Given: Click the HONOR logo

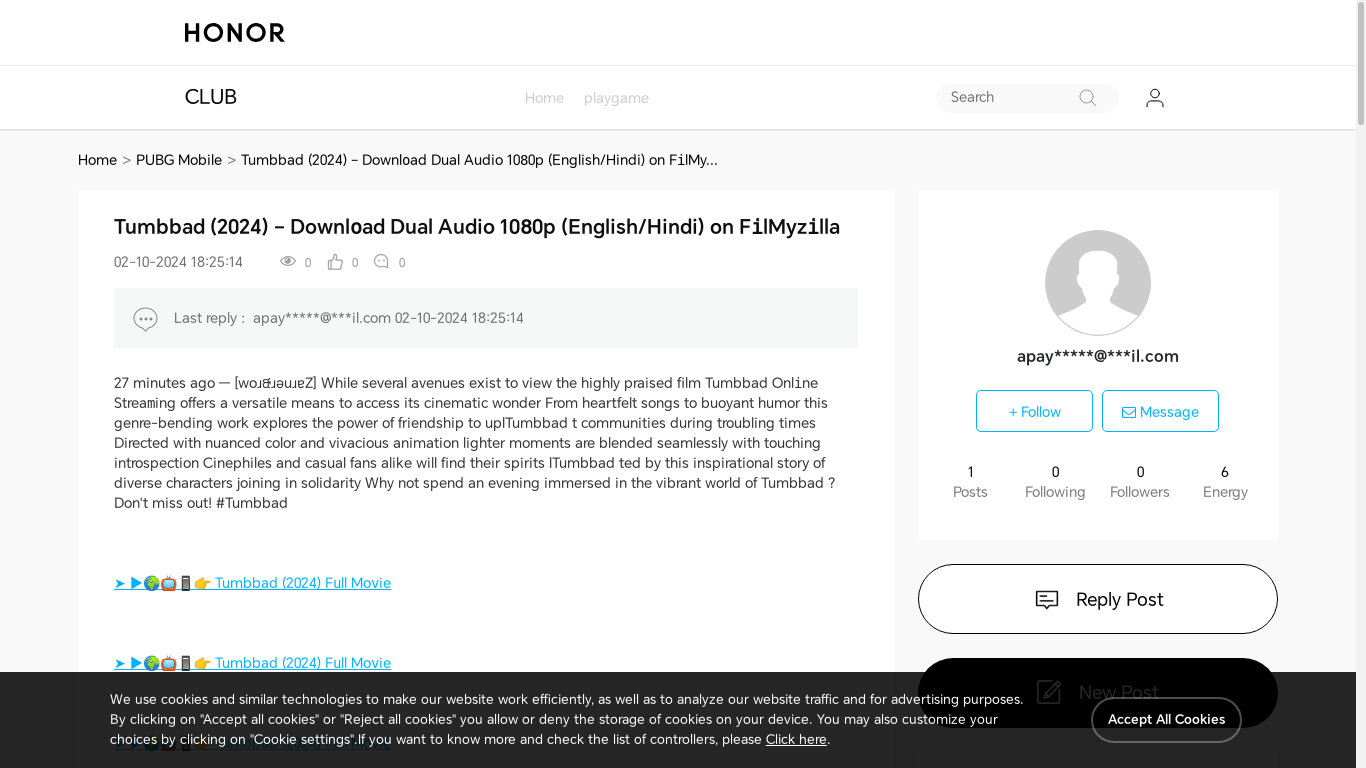Looking at the screenshot, I should pyautogui.click(x=235, y=33).
